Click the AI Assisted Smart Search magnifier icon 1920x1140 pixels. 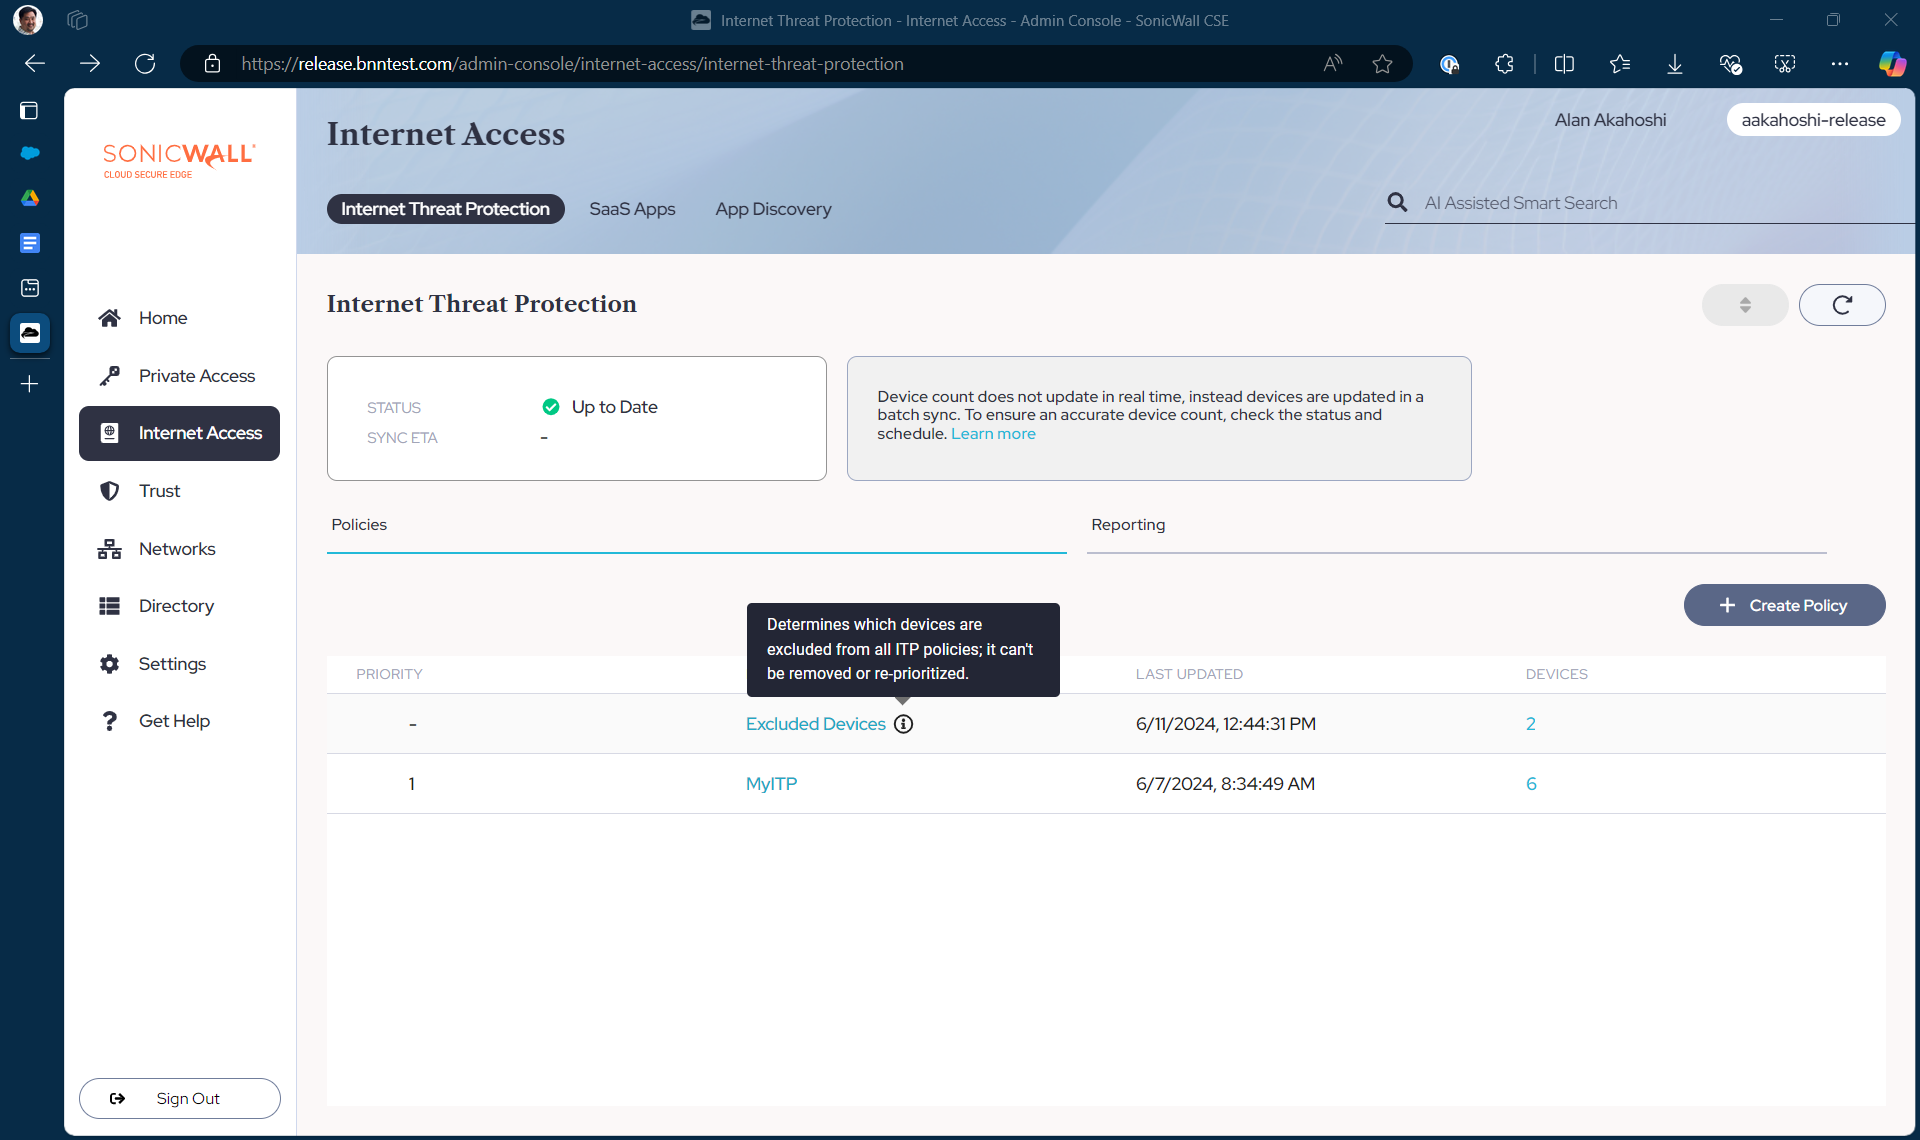coord(1397,203)
